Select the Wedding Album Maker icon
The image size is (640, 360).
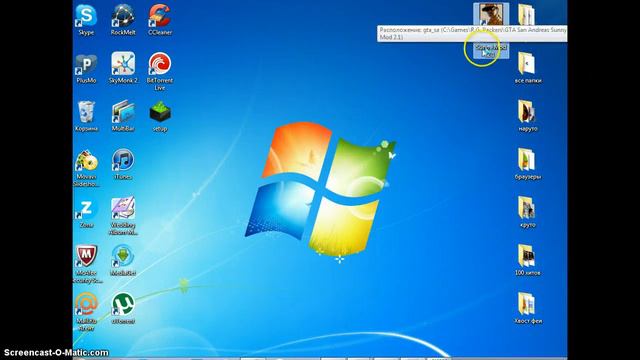pos(123,209)
